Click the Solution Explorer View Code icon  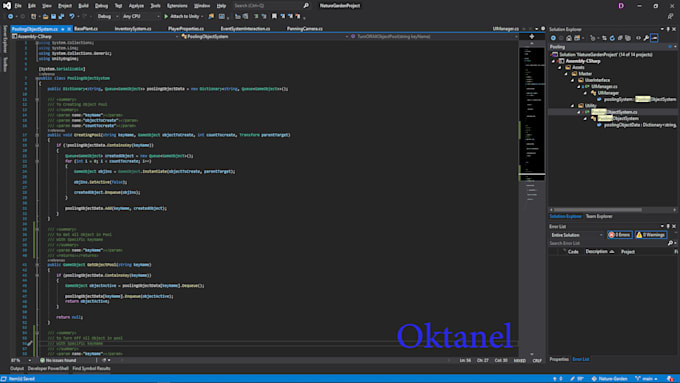click(x=638, y=38)
